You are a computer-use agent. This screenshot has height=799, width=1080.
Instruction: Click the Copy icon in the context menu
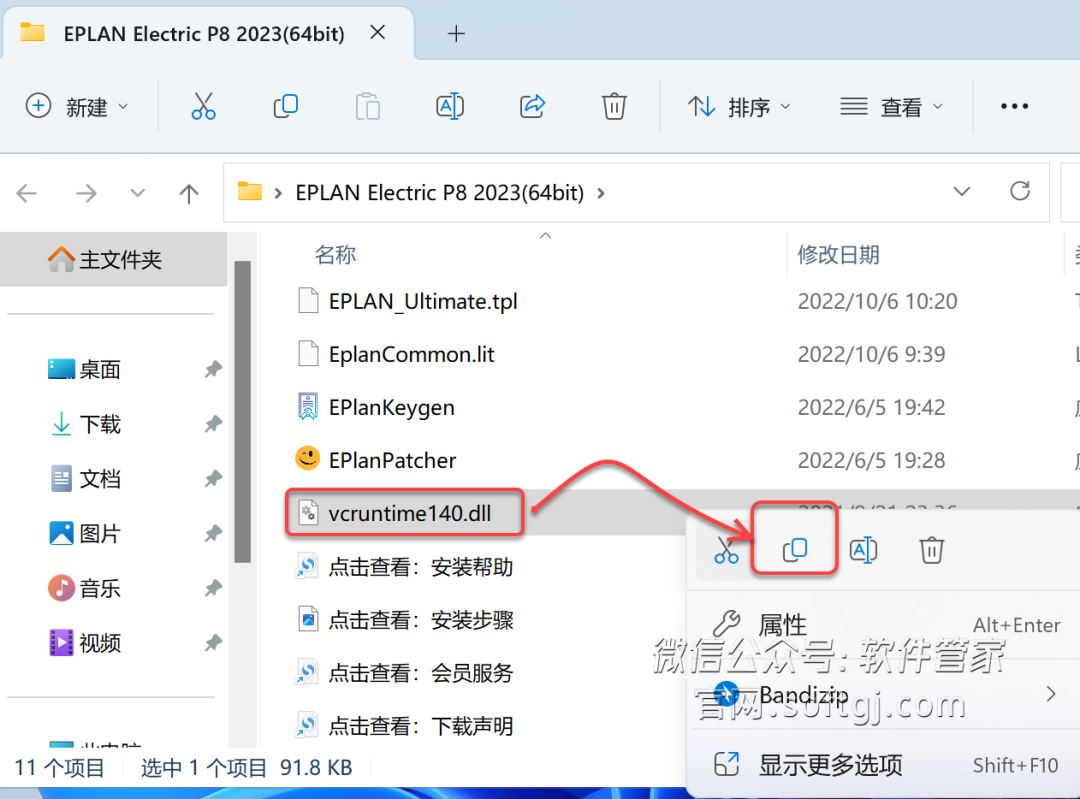(794, 549)
